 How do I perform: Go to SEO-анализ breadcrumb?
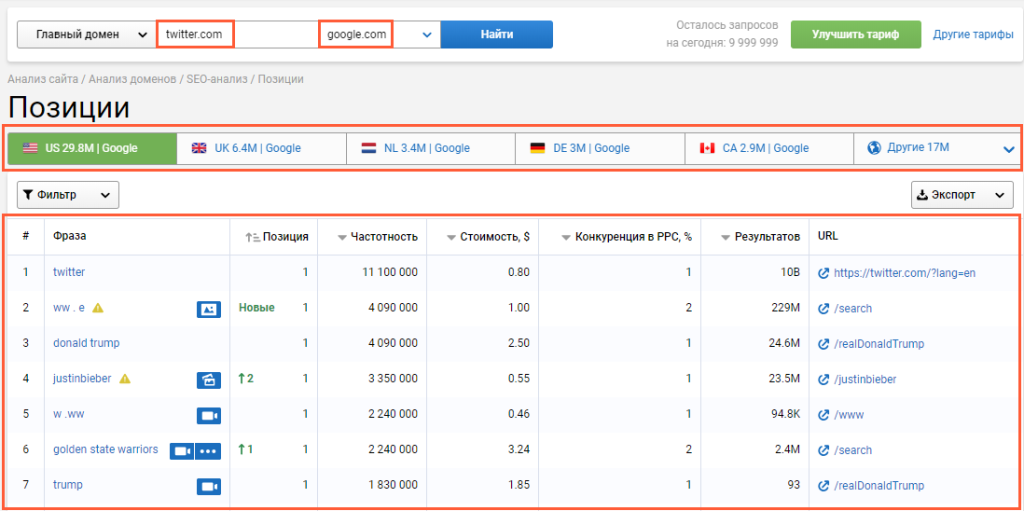pyautogui.click(x=217, y=79)
